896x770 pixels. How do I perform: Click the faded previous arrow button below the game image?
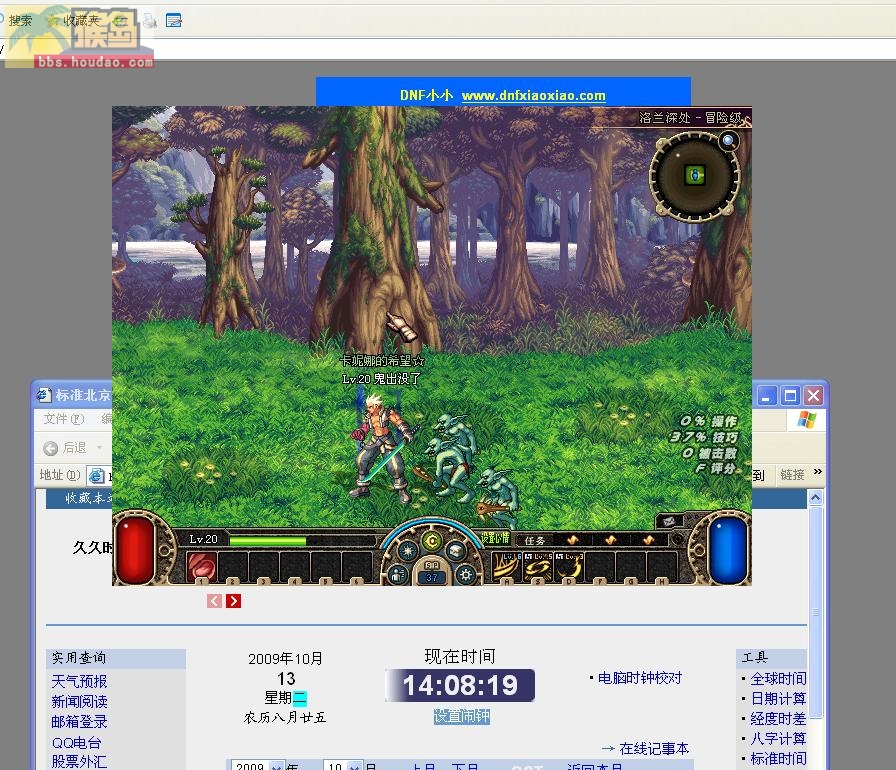[214, 601]
